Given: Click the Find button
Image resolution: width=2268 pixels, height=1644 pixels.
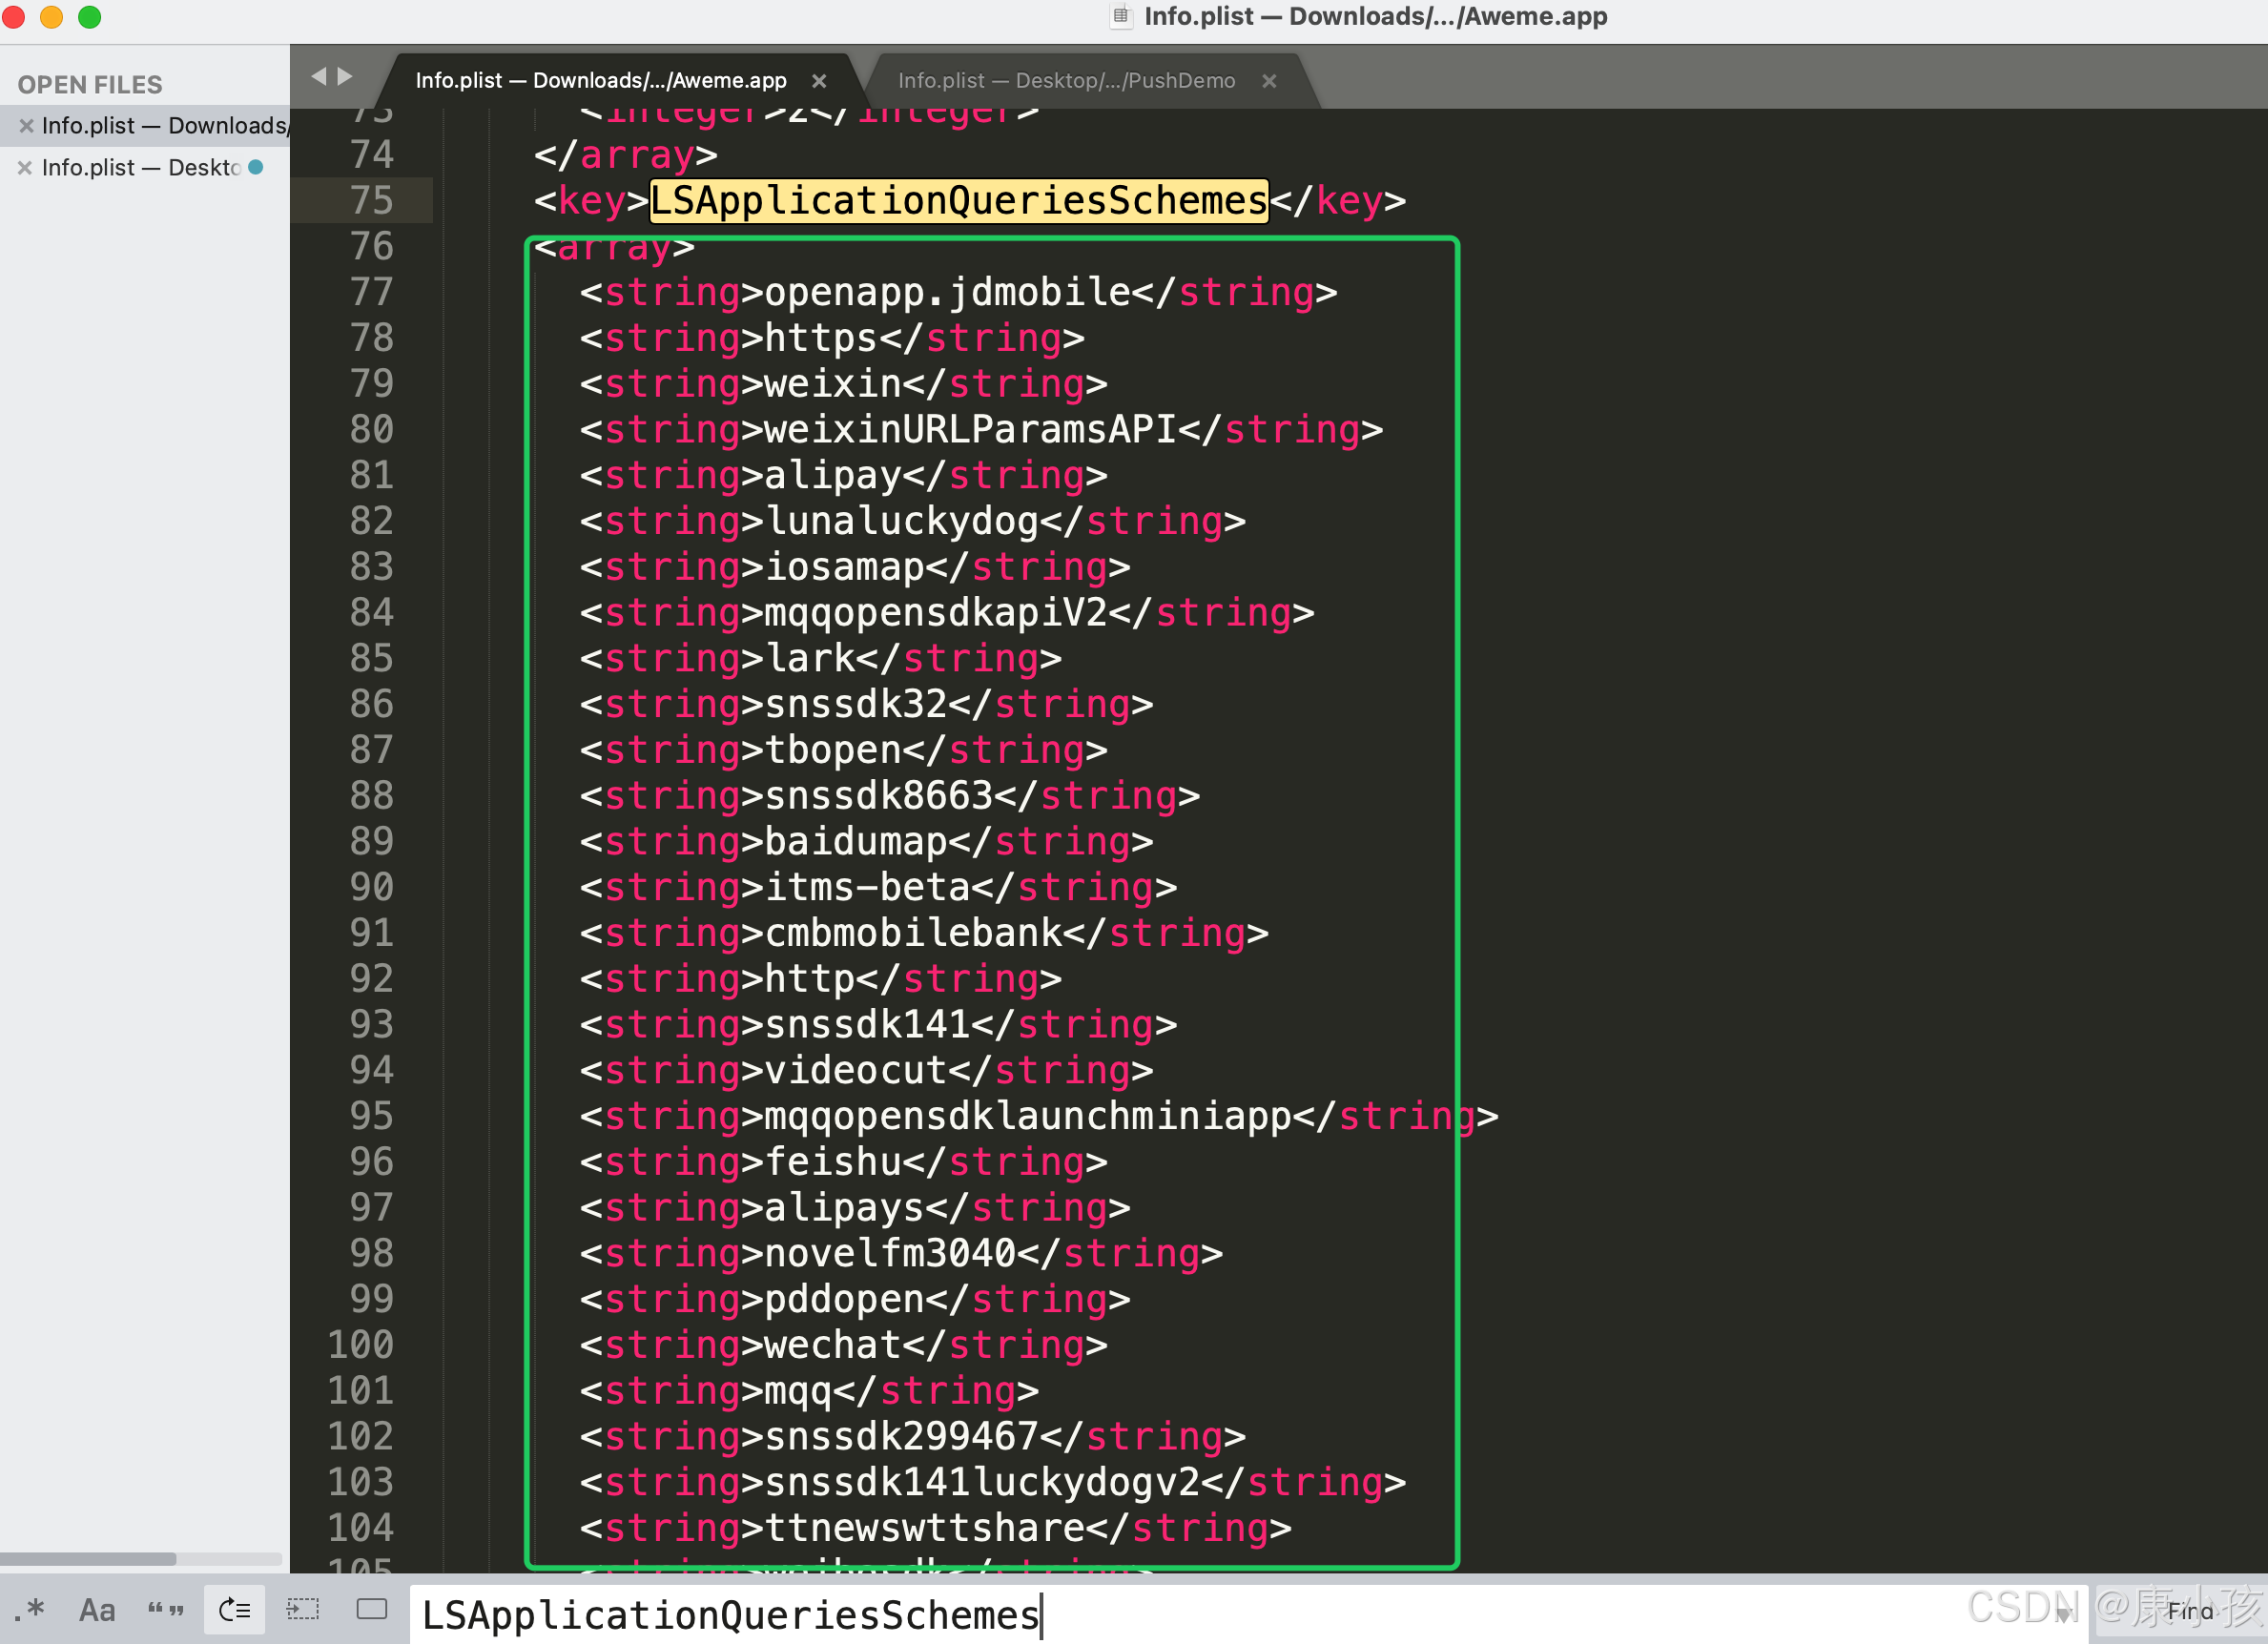Looking at the screenshot, I should click(2188, 1611).
